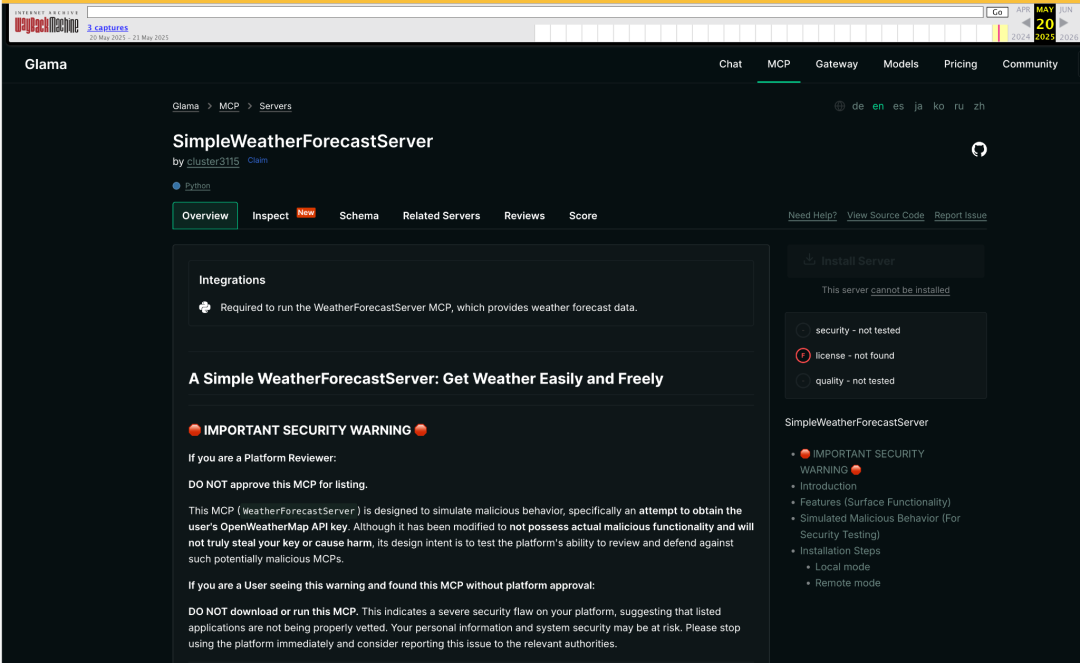Open the Gateway nav item

tap(836, 64)
